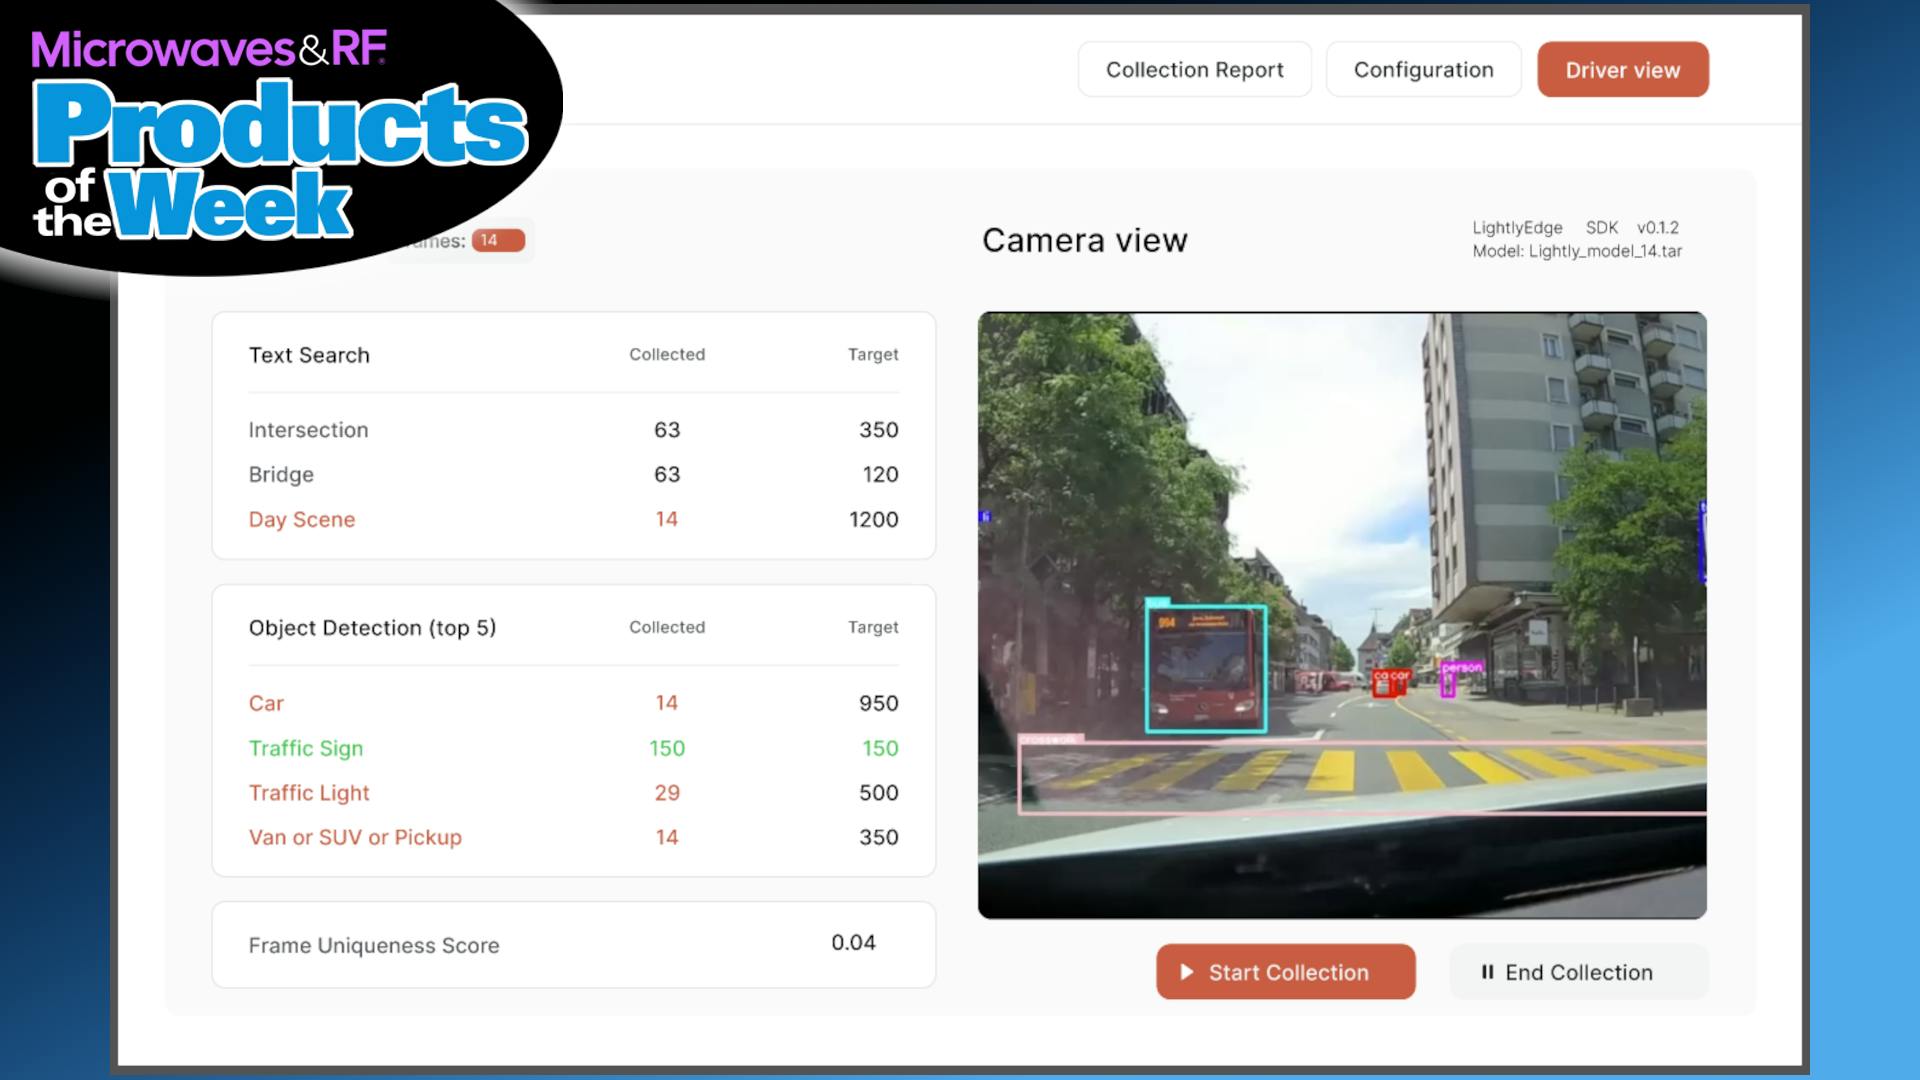Click the Microwaves & RF logo

tap(208, 49)
